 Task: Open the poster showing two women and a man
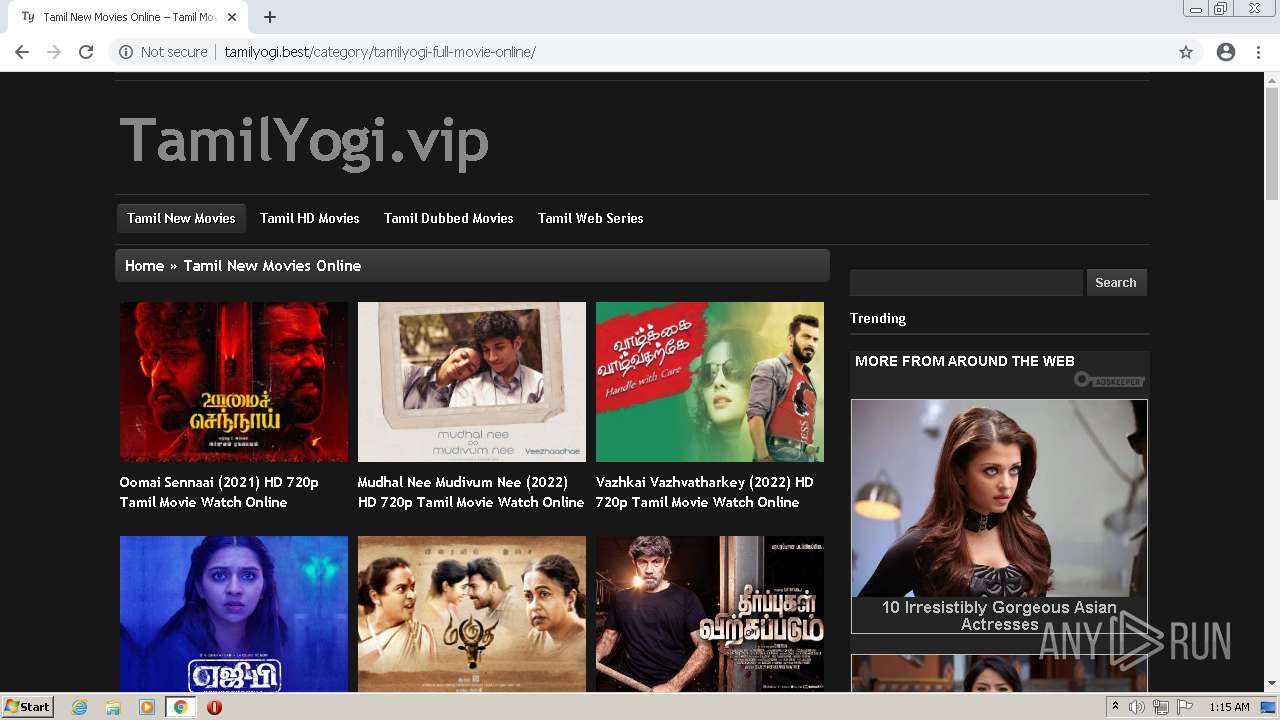(x=472, y=614)
